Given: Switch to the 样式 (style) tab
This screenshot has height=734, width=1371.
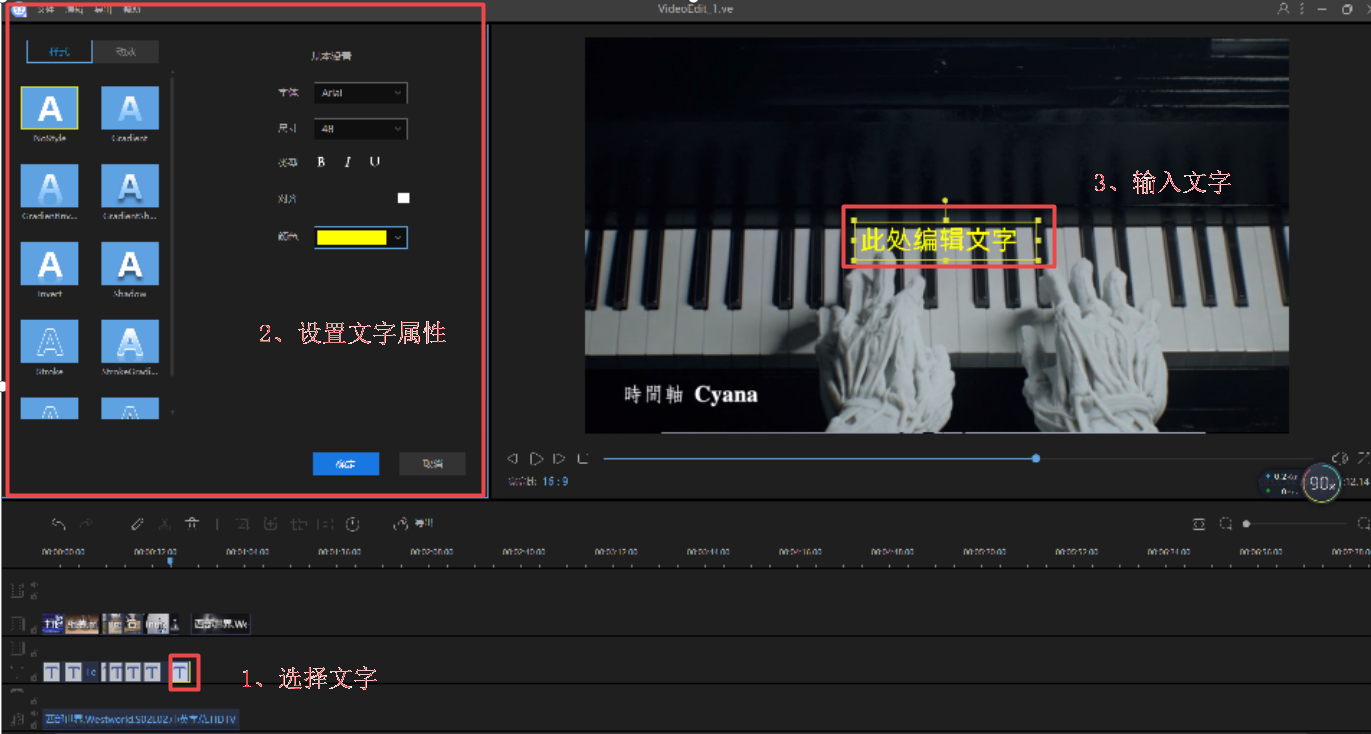Looking at the screenshot, I should (59, 52).
